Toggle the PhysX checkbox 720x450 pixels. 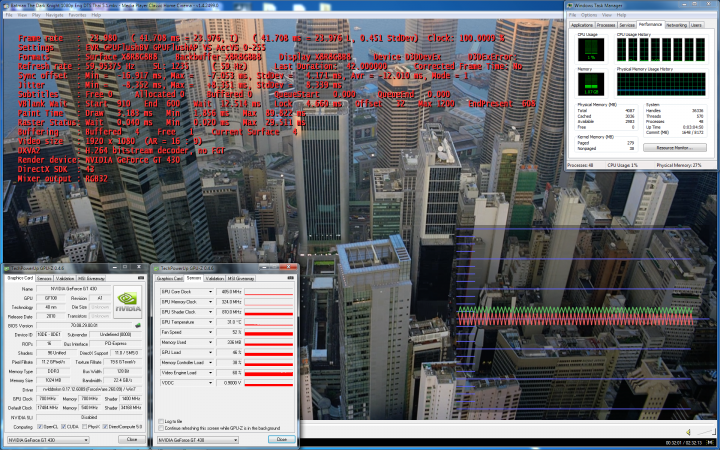(x=84, y=427)
